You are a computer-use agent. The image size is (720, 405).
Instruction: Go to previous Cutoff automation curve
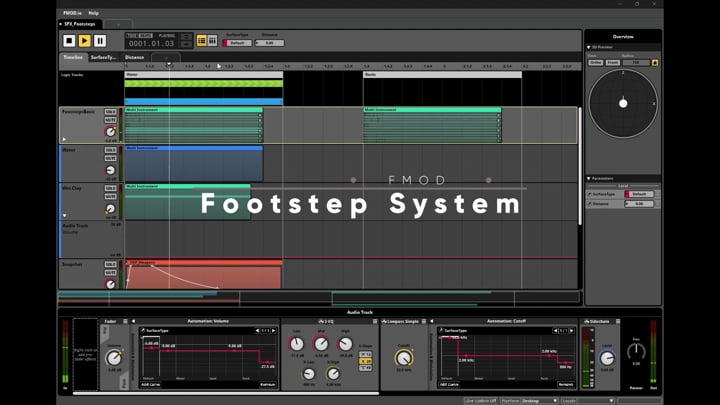point(555,331)
